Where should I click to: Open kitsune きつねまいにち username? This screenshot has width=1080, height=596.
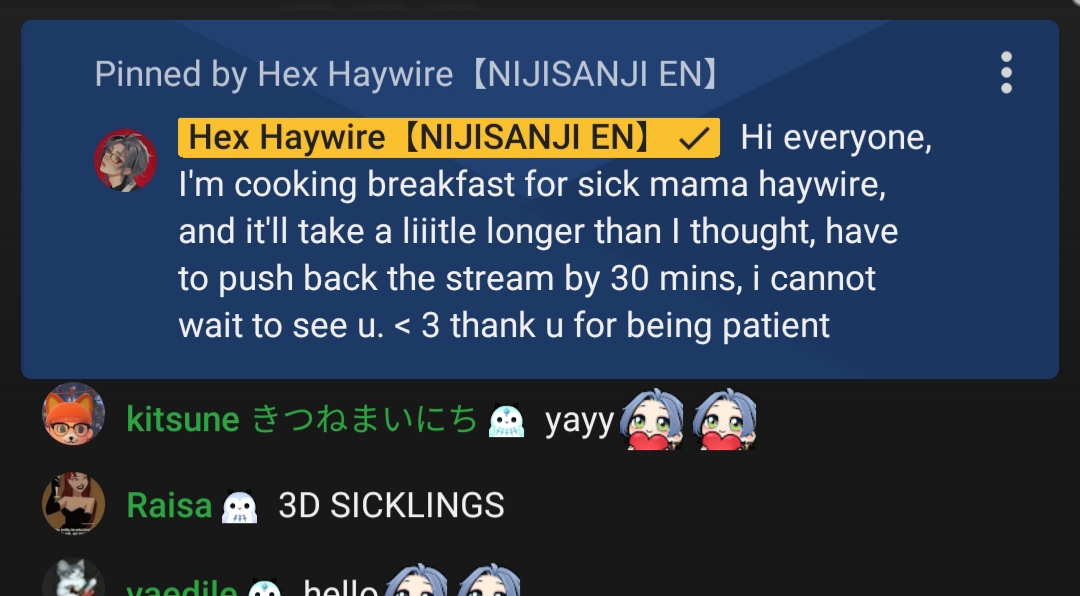pos(302,419)
